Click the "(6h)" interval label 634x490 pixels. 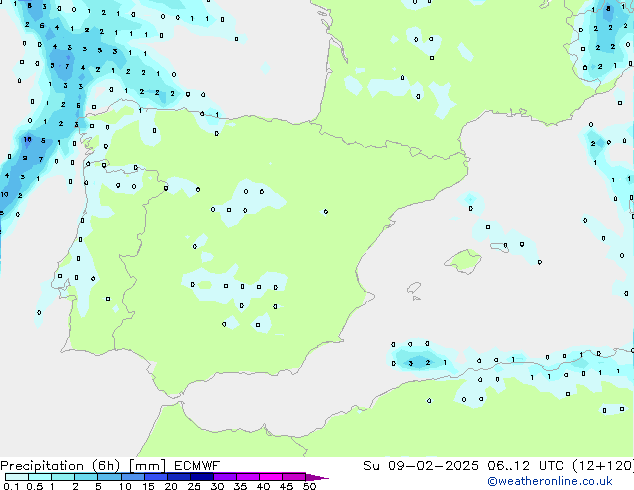point(106,466)
